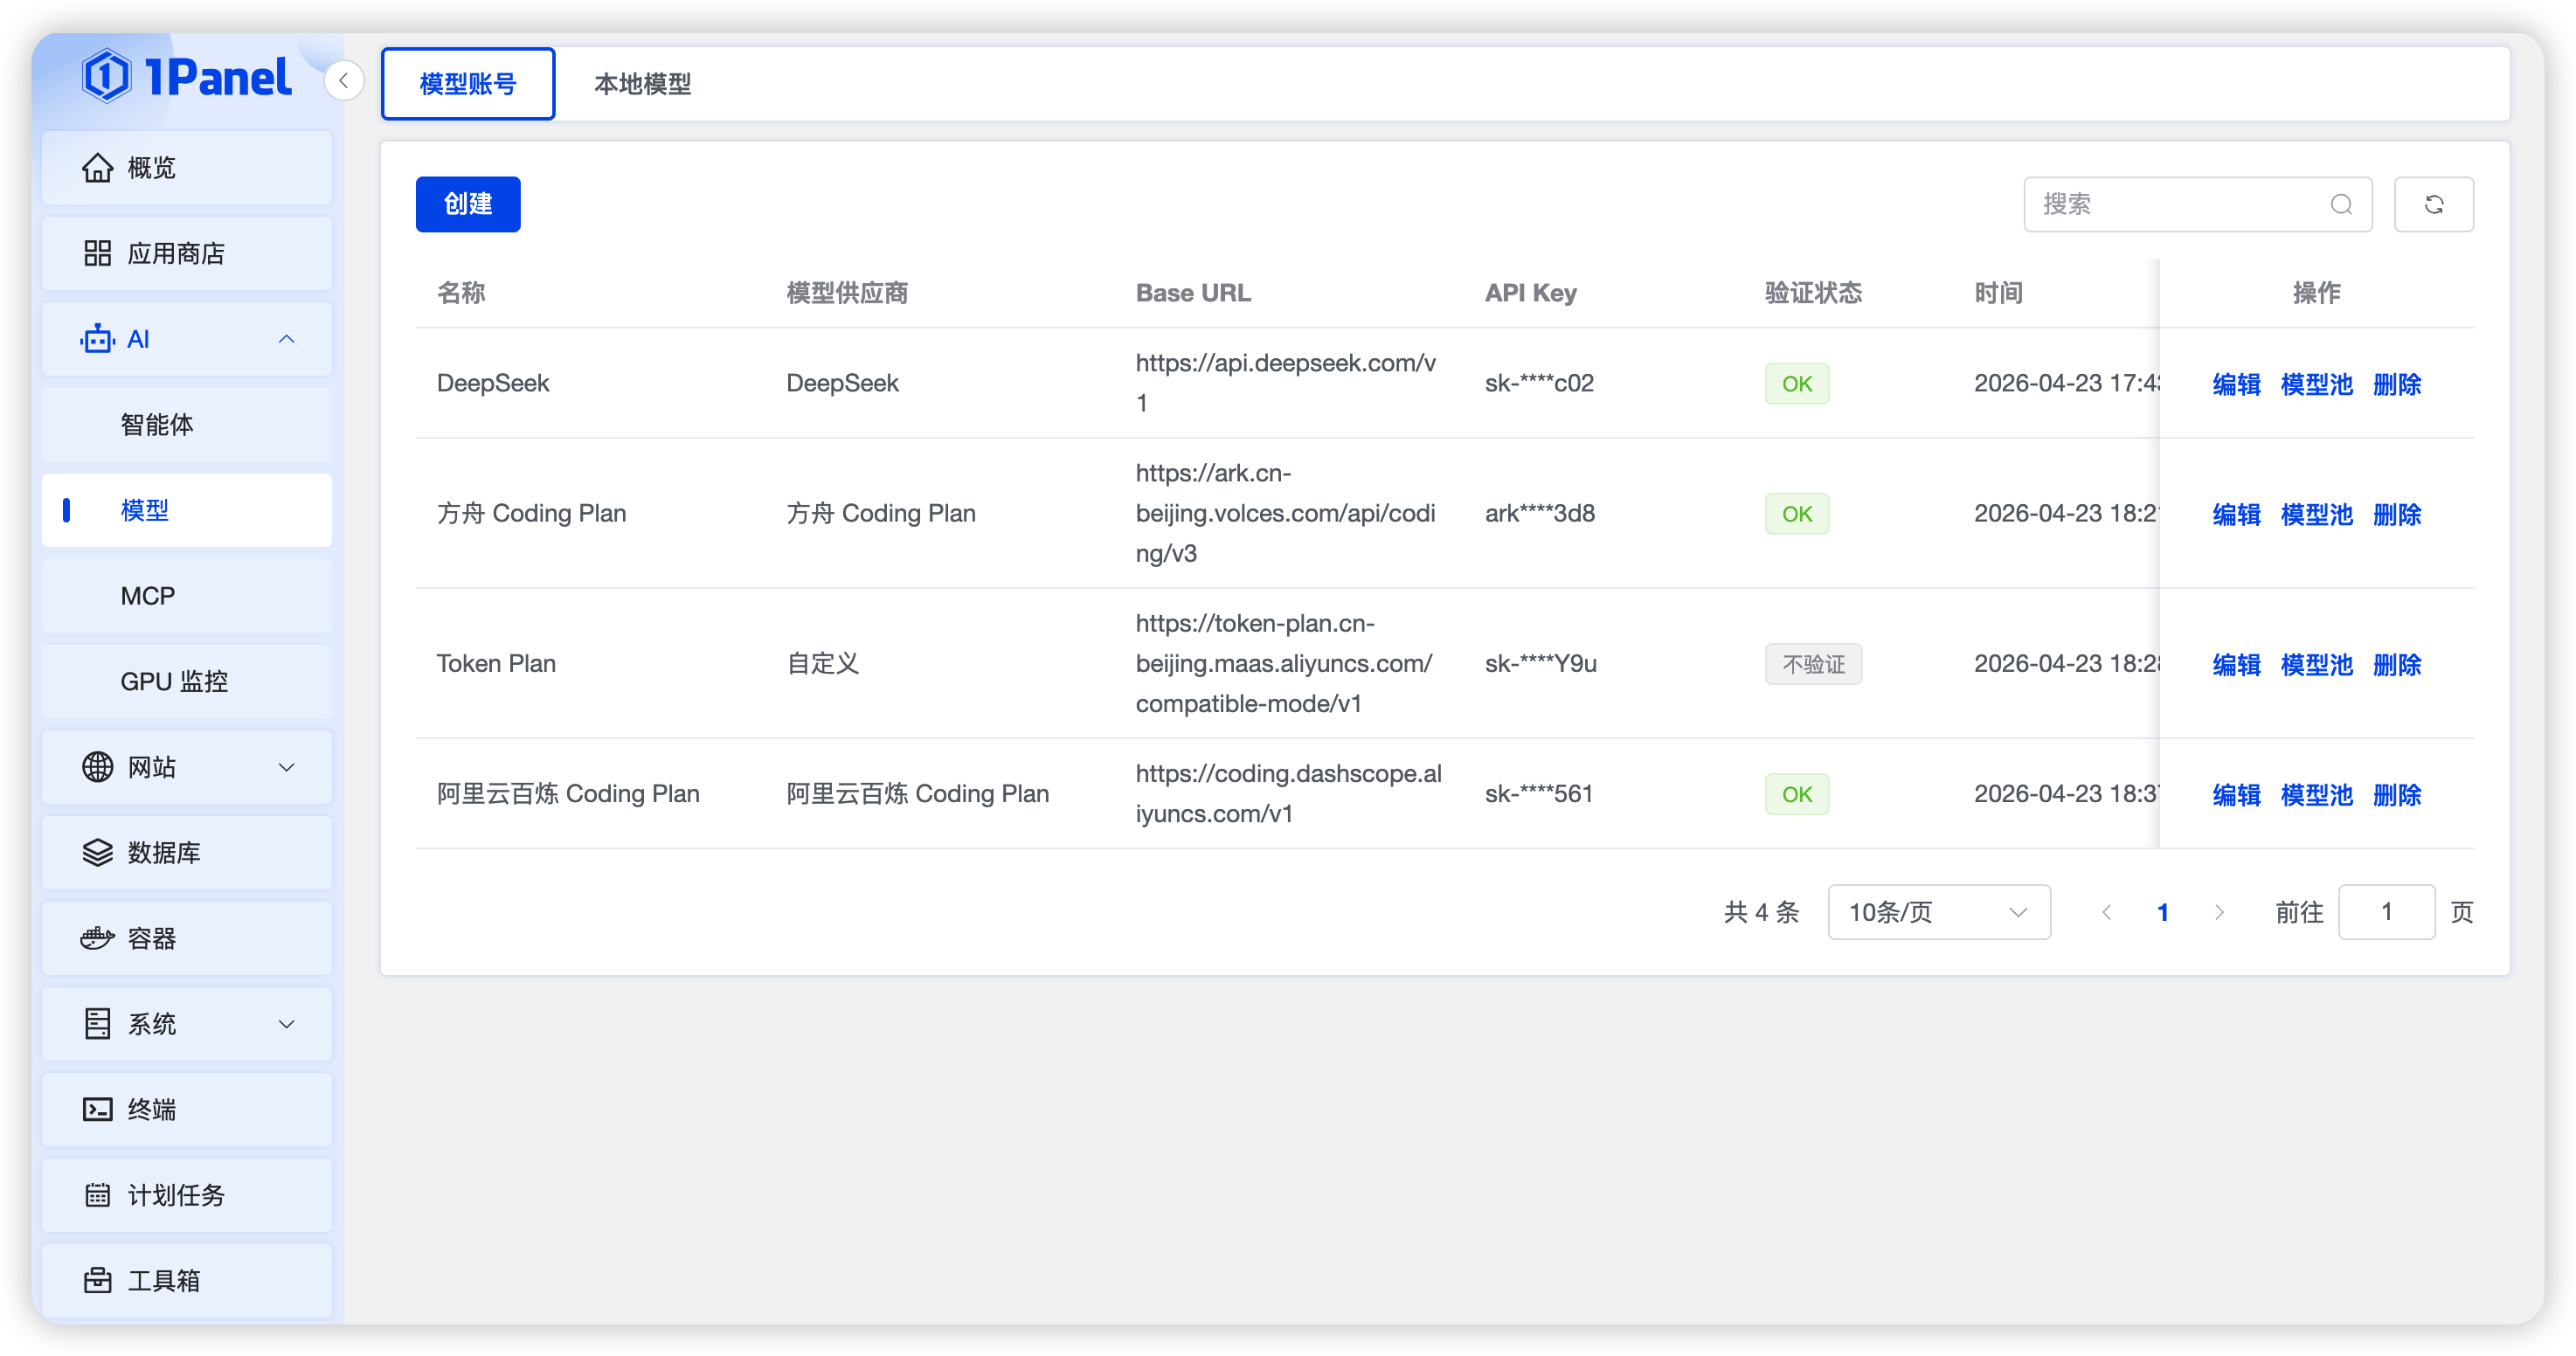Click the 网站 globe icon

(x=97, y=767)
